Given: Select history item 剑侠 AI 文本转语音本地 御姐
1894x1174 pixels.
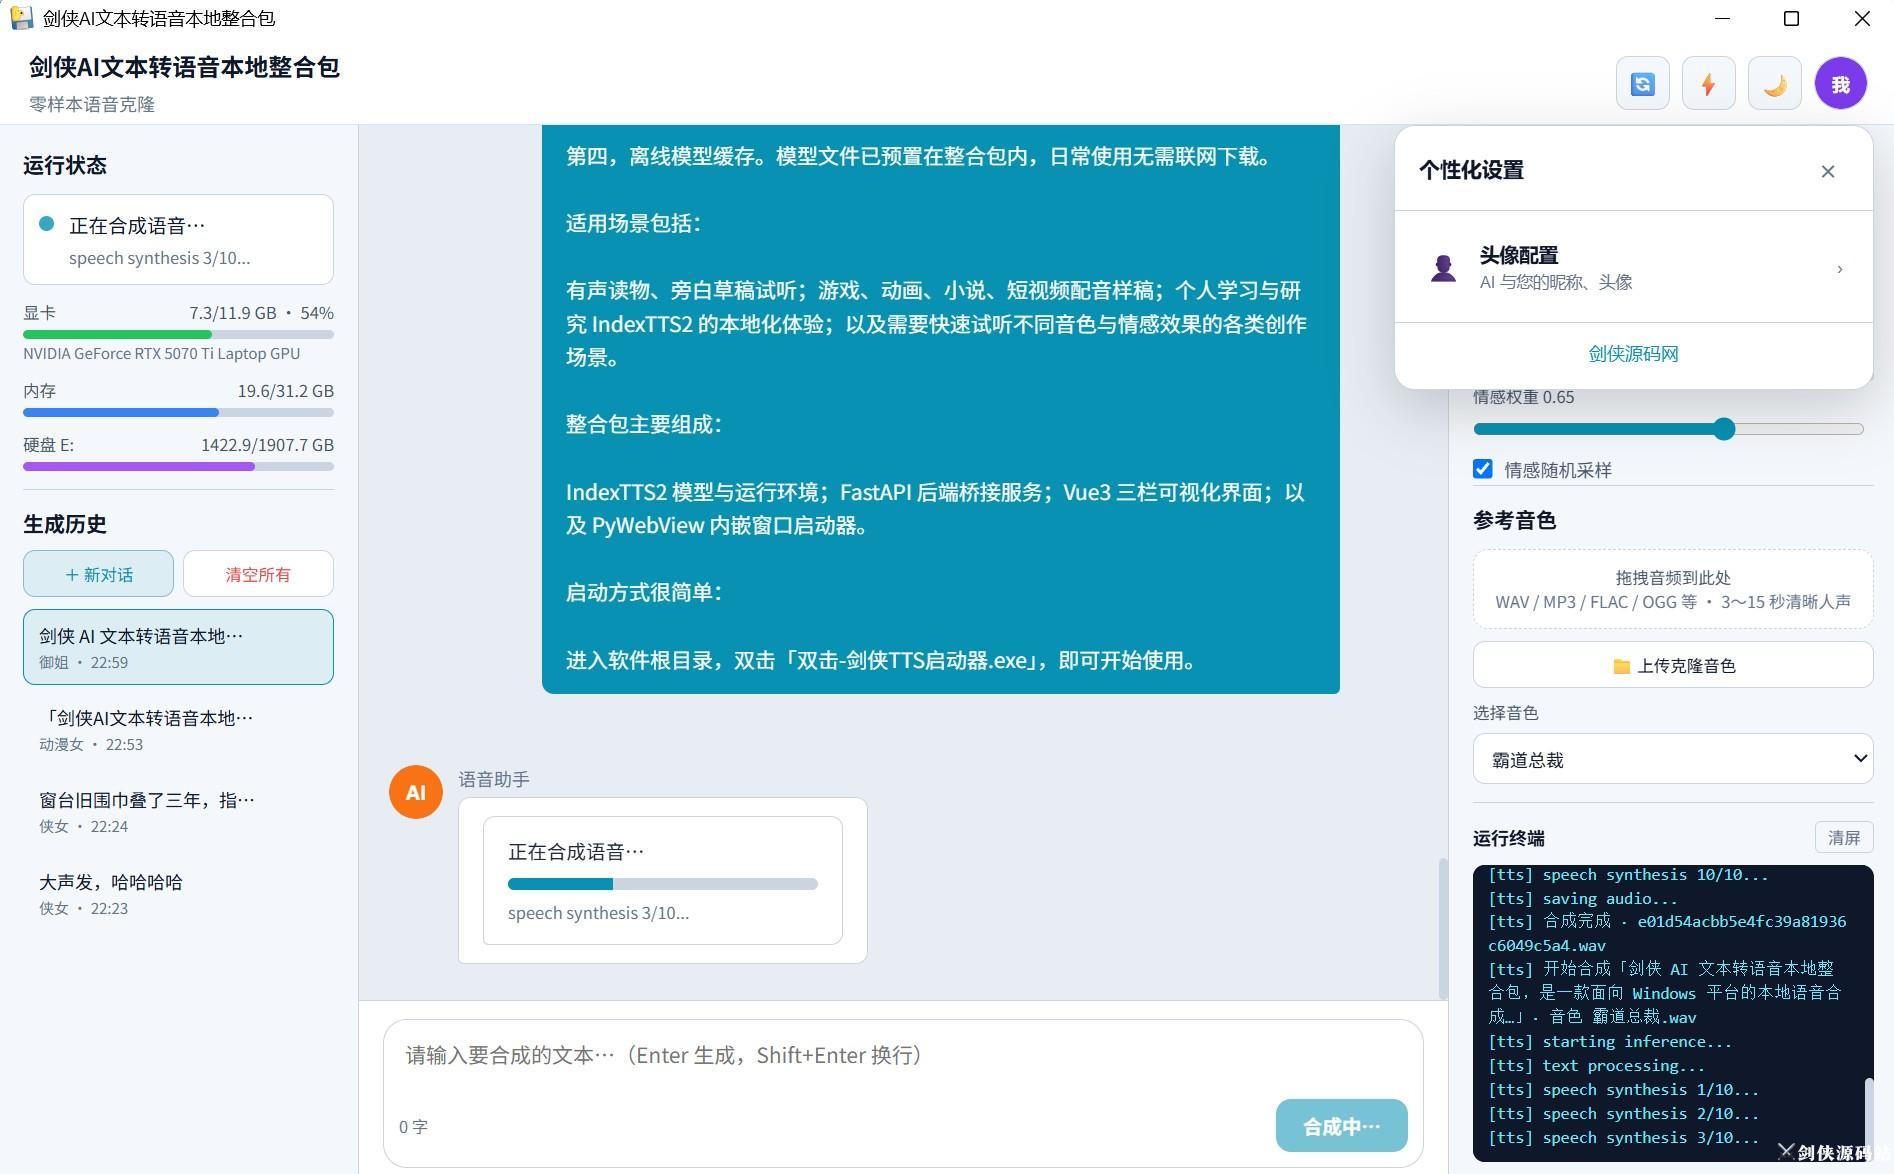Looking at the screenshot, I should click(x=178, y=647).
